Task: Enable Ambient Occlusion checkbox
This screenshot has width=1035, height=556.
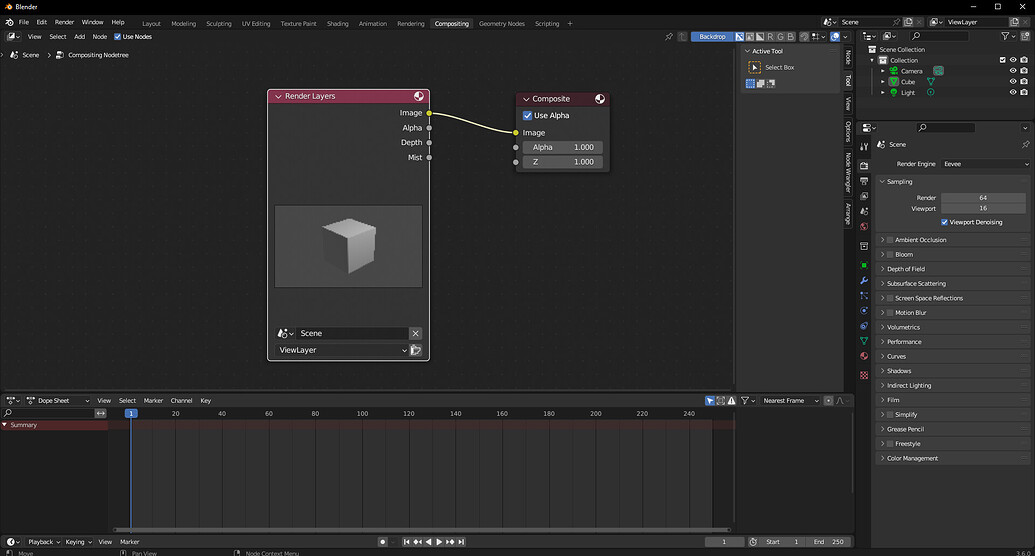Action: (890, 240)
